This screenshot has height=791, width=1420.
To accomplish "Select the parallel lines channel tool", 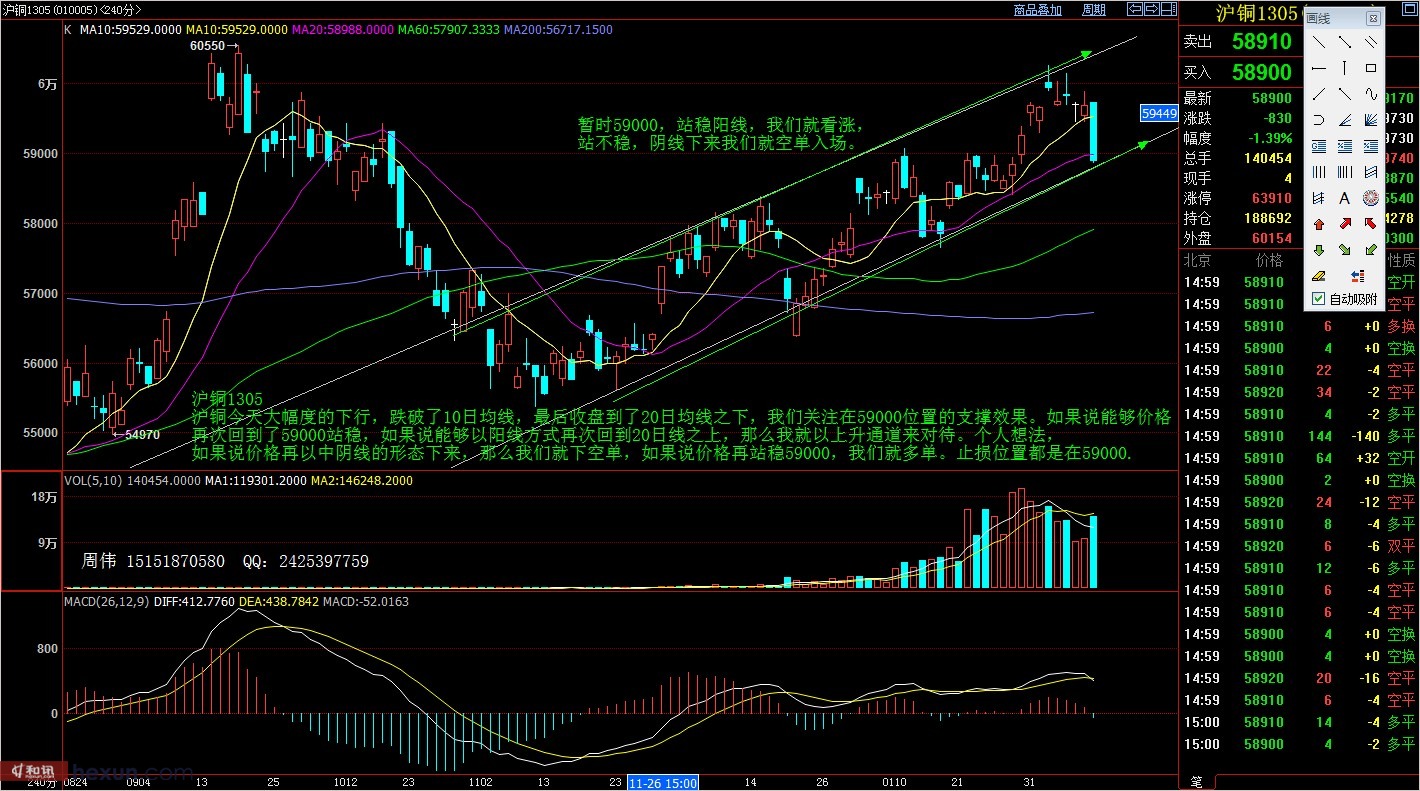I will click(1371, 42).
